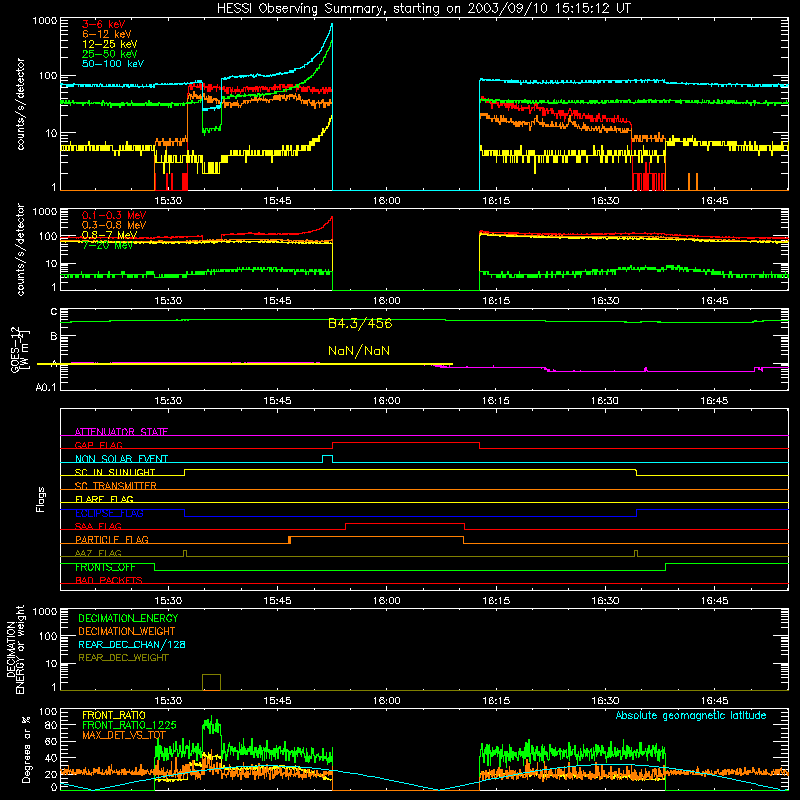Select the yellow FRONT_RATIO legend label
Screen dimensions: 800x800
click(x=114, y=715)
